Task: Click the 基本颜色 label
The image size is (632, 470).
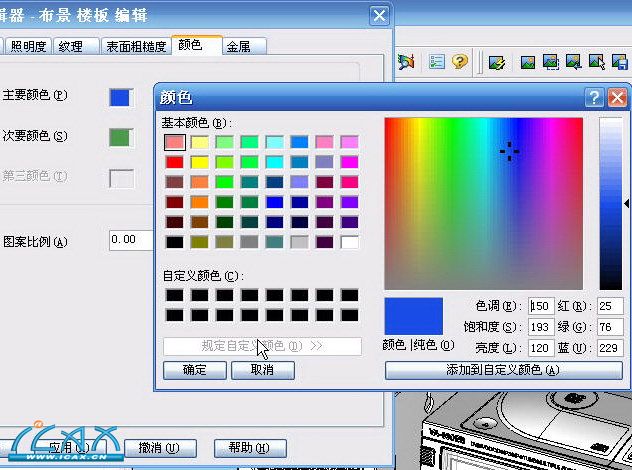Action: (x=197, y=123)
